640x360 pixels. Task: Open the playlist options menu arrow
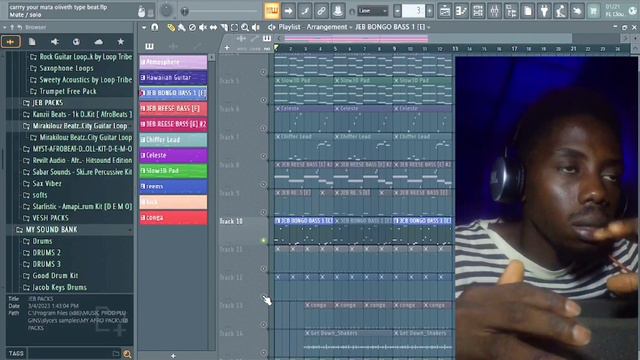click(x=144, y=27)
